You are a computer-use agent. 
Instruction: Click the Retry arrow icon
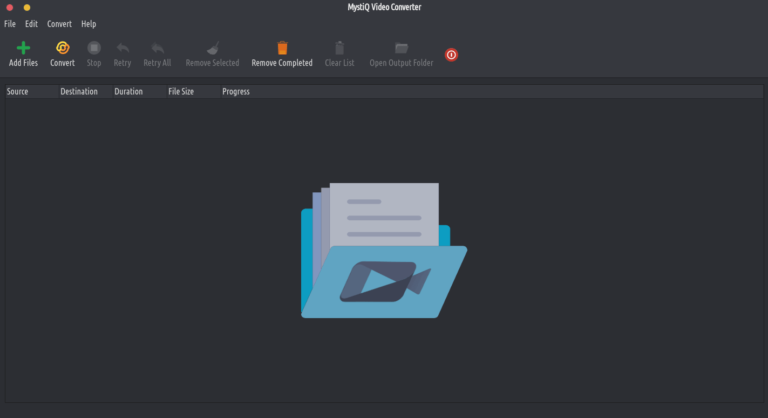pyautogui.click(x=122, y=48)
